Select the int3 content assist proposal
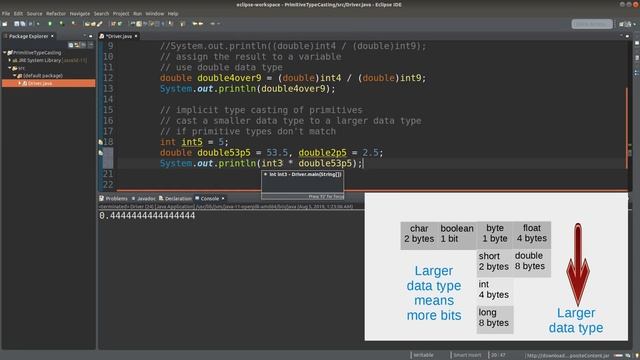Screen dimensions: 640x360 tap(302, 174)
